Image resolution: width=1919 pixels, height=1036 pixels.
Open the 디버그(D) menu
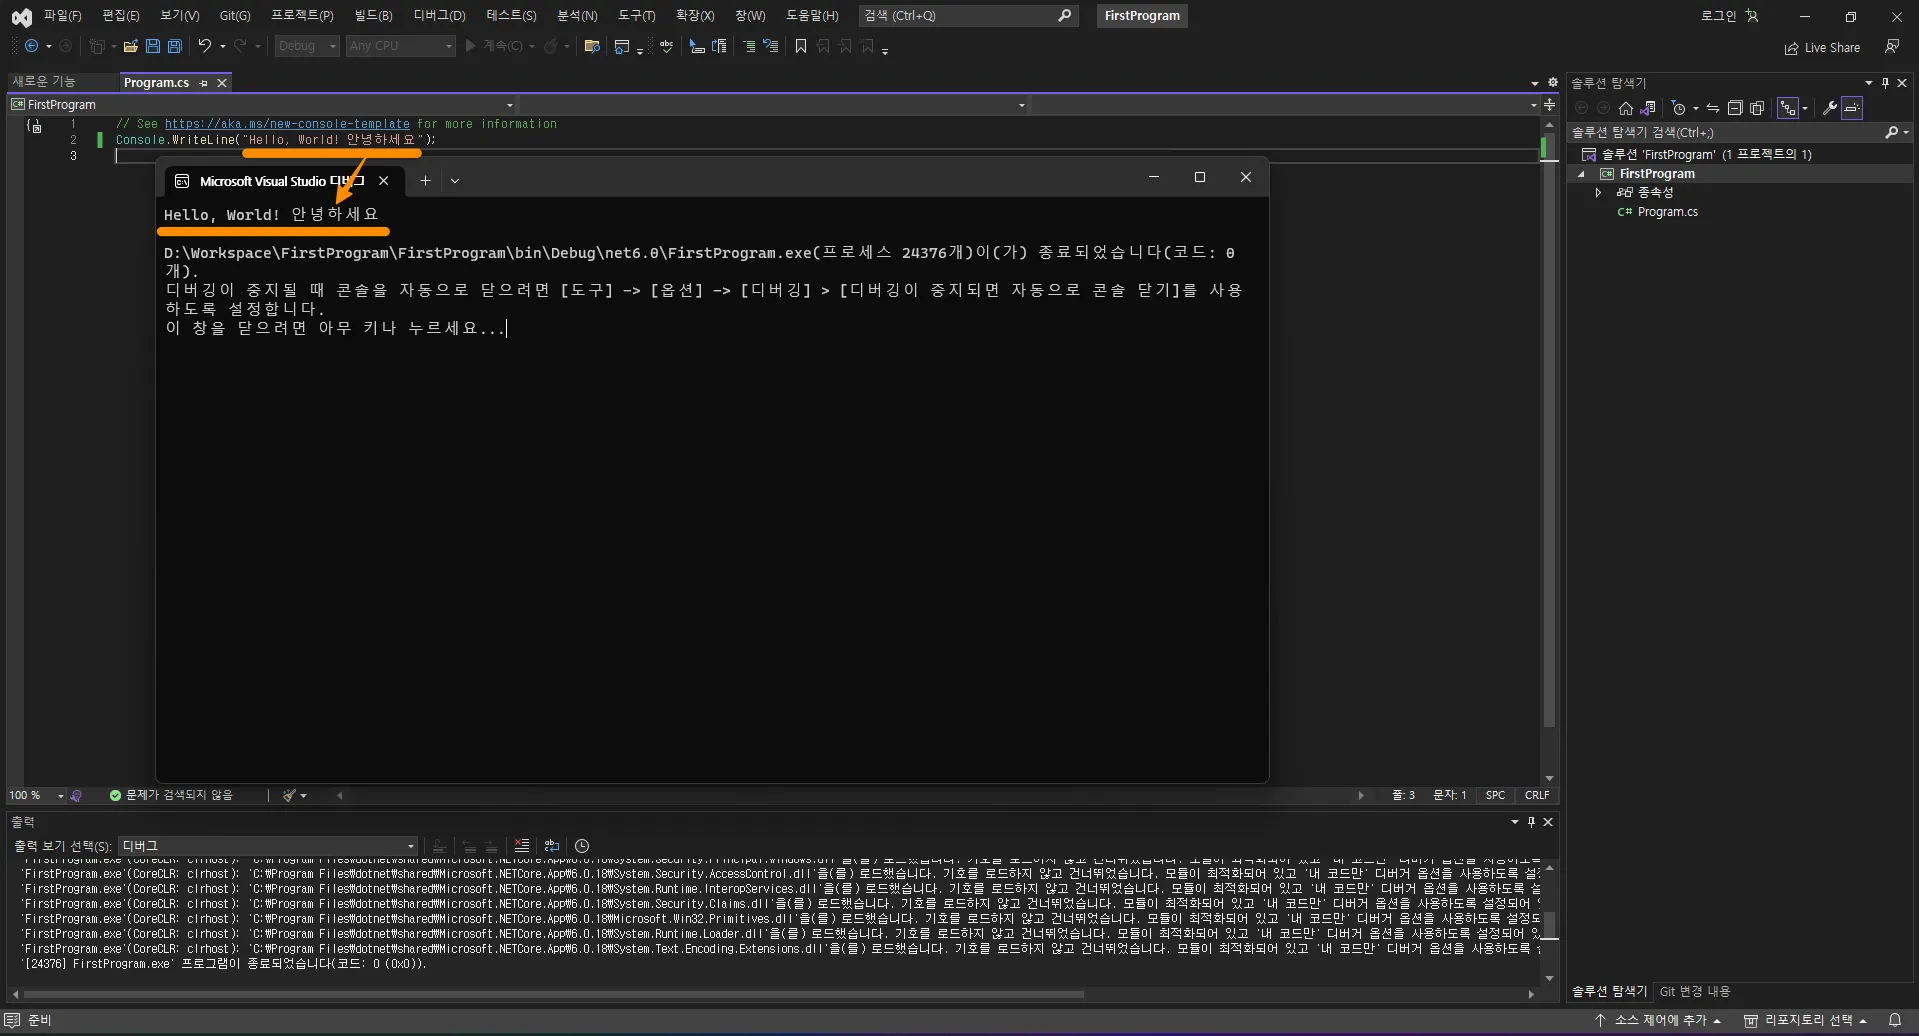[x=440, y=16]
